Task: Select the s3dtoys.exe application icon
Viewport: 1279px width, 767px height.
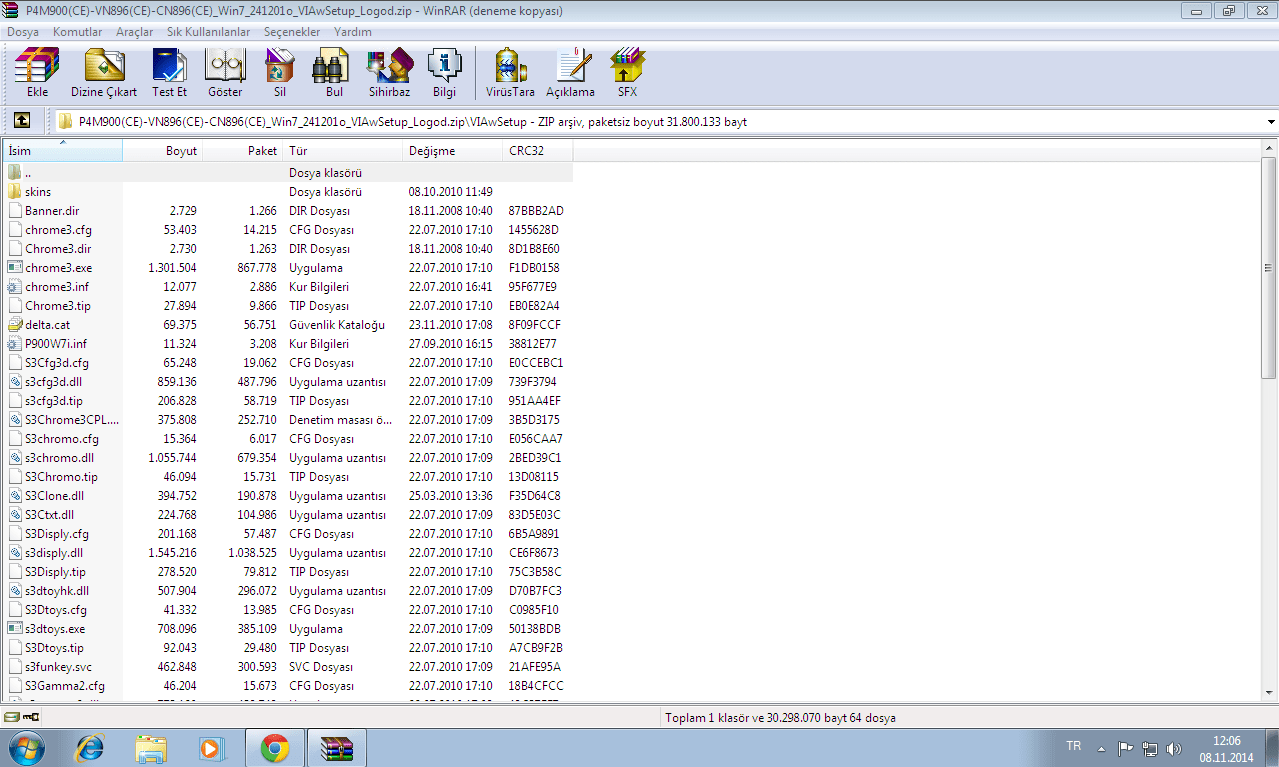Action: point(15,629)
